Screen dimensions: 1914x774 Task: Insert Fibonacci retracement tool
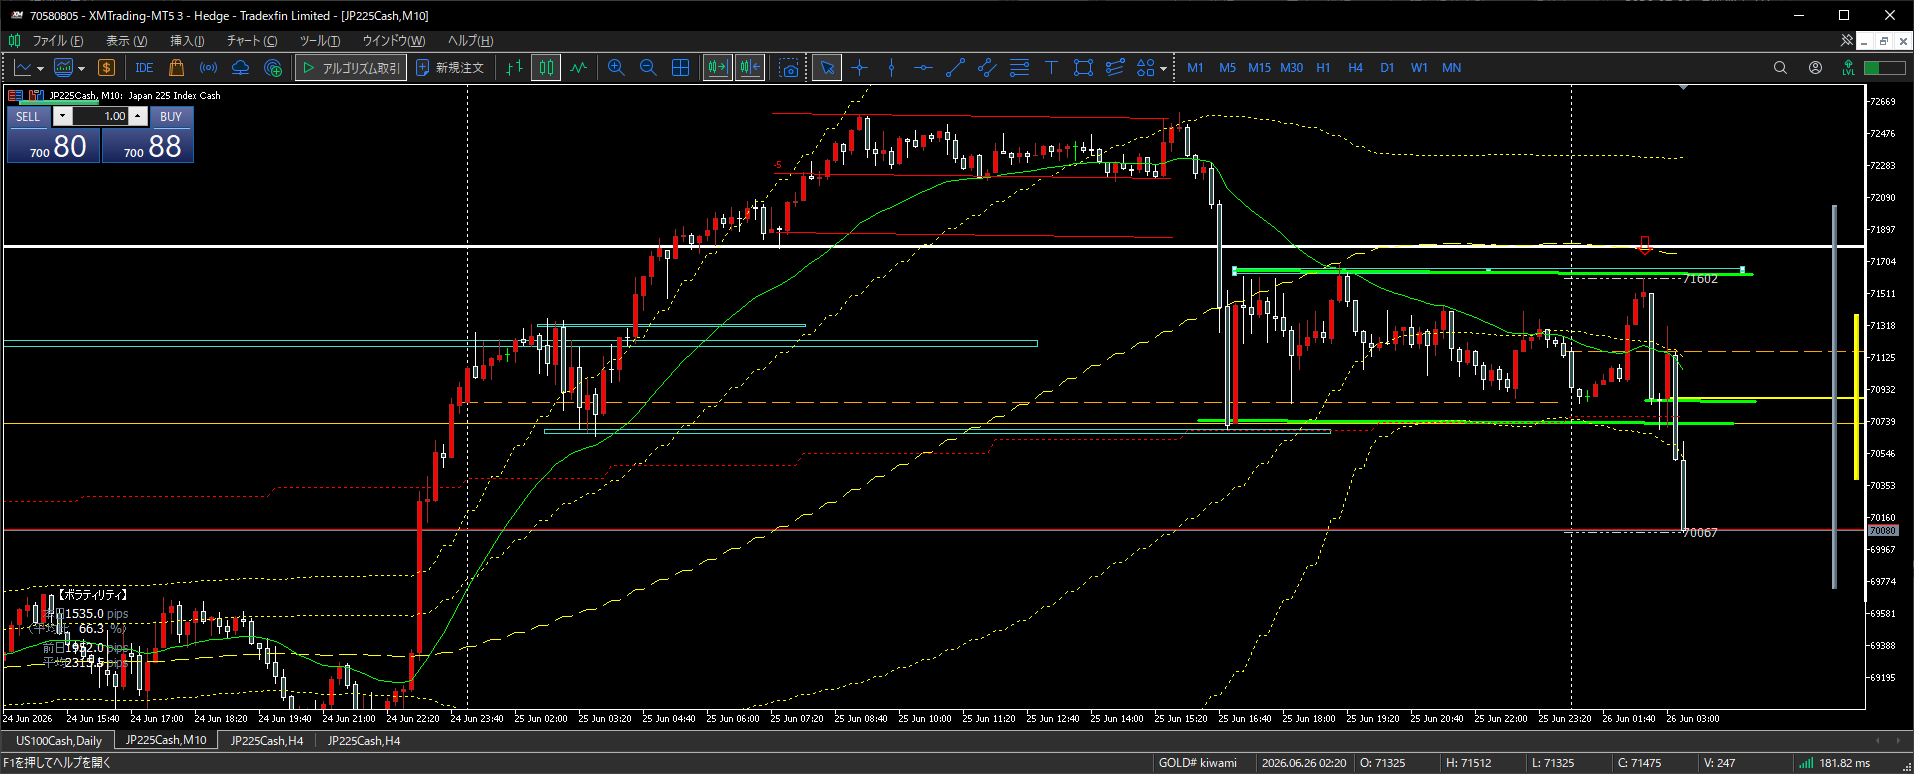coord(1019,68)
